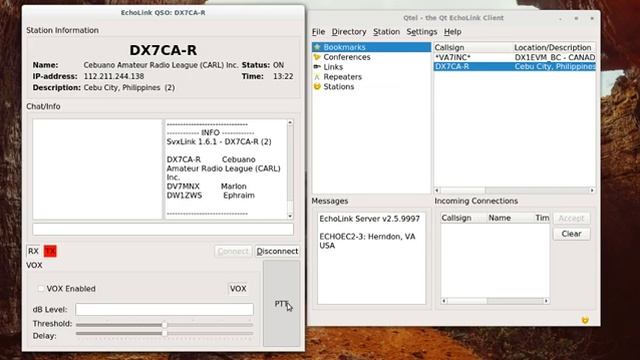Click the Disconnect button
Screen dimensions: 640x360
[x=277, y=251]
